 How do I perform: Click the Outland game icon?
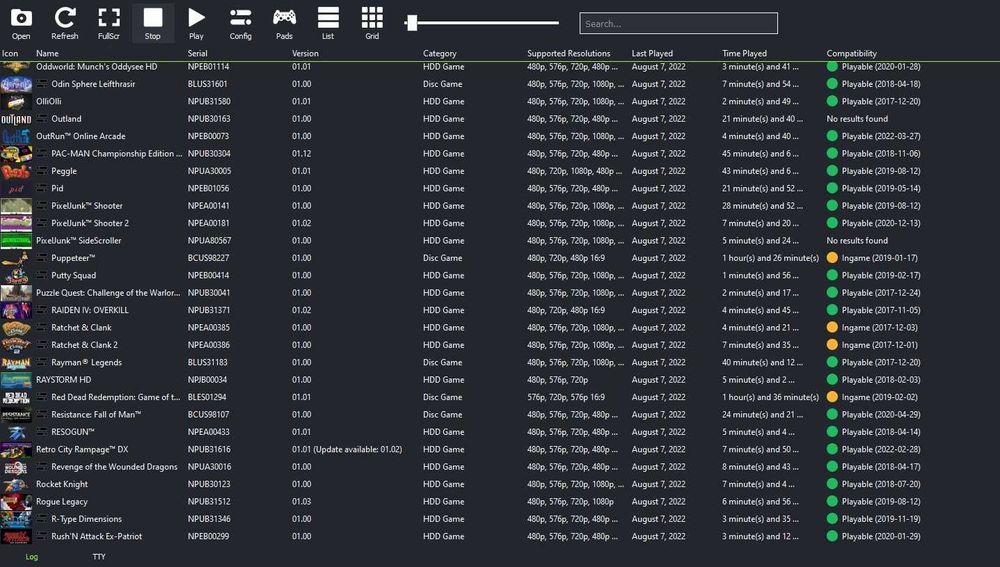pos(16,119)
